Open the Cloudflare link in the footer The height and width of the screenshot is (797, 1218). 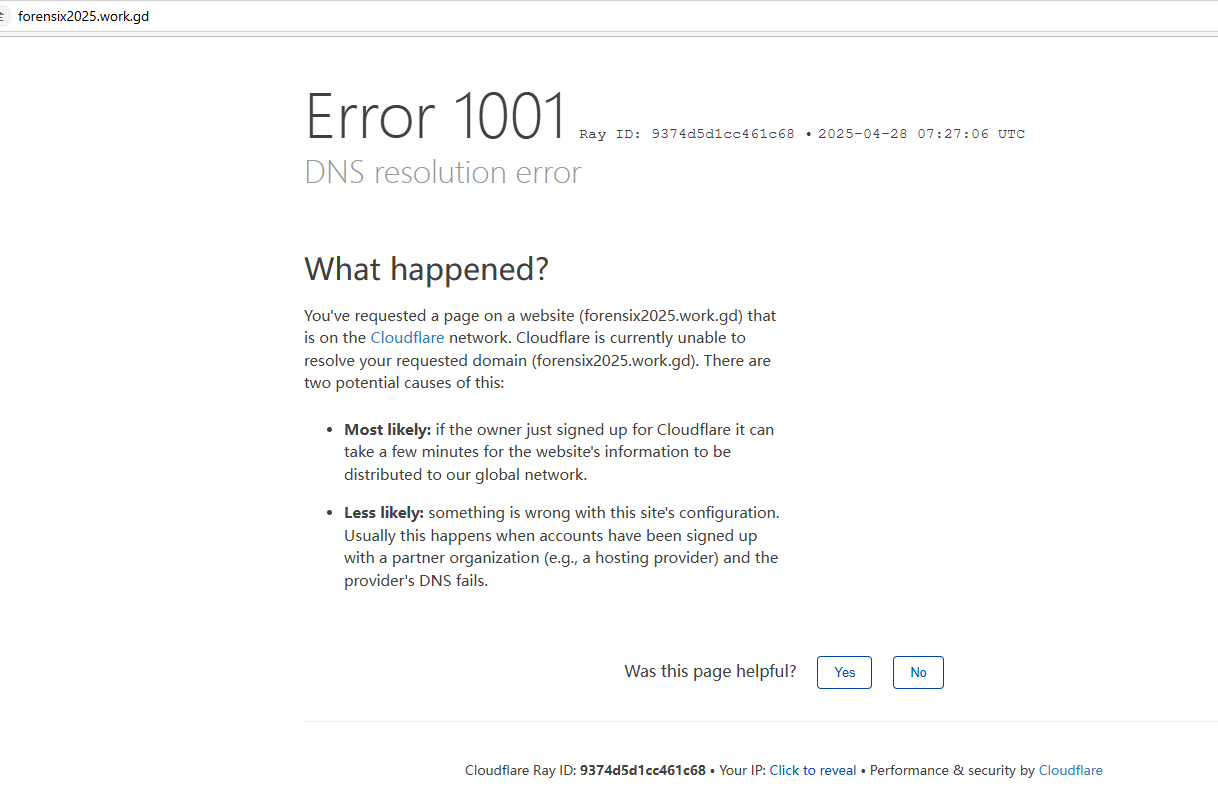coord(1071,770)
